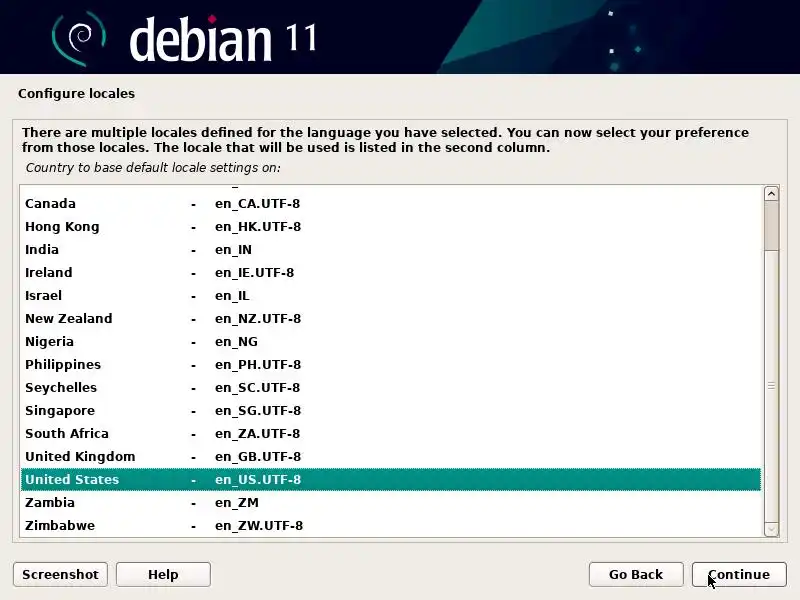Pick Seychelles en_SC.UTF-8 locale
This screenshot has width=800, height=600.
click(391, 387)
